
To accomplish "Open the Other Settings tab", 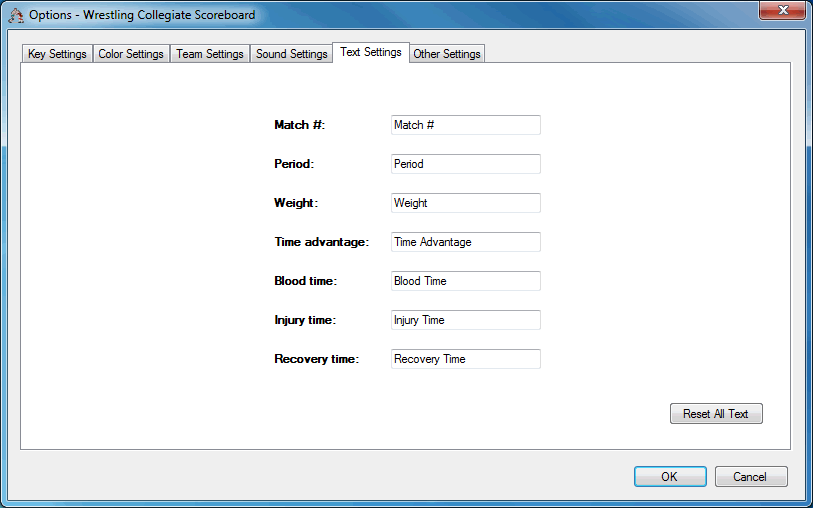I will point(447,54).
